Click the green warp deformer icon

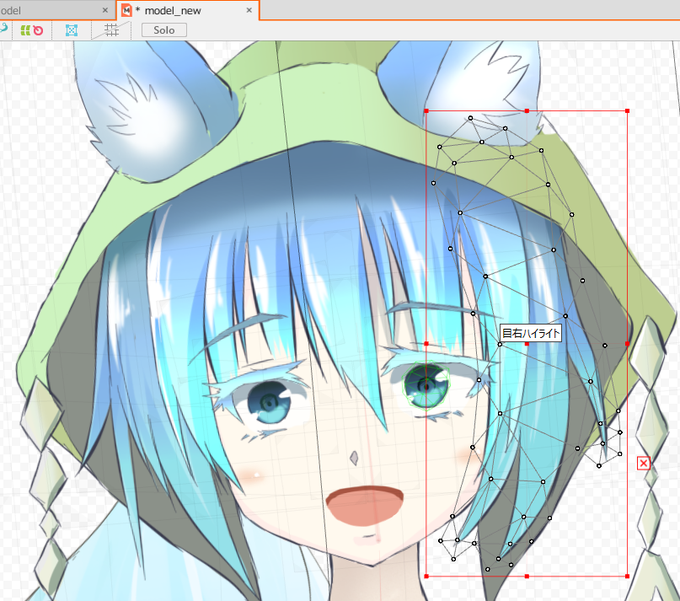26,30
